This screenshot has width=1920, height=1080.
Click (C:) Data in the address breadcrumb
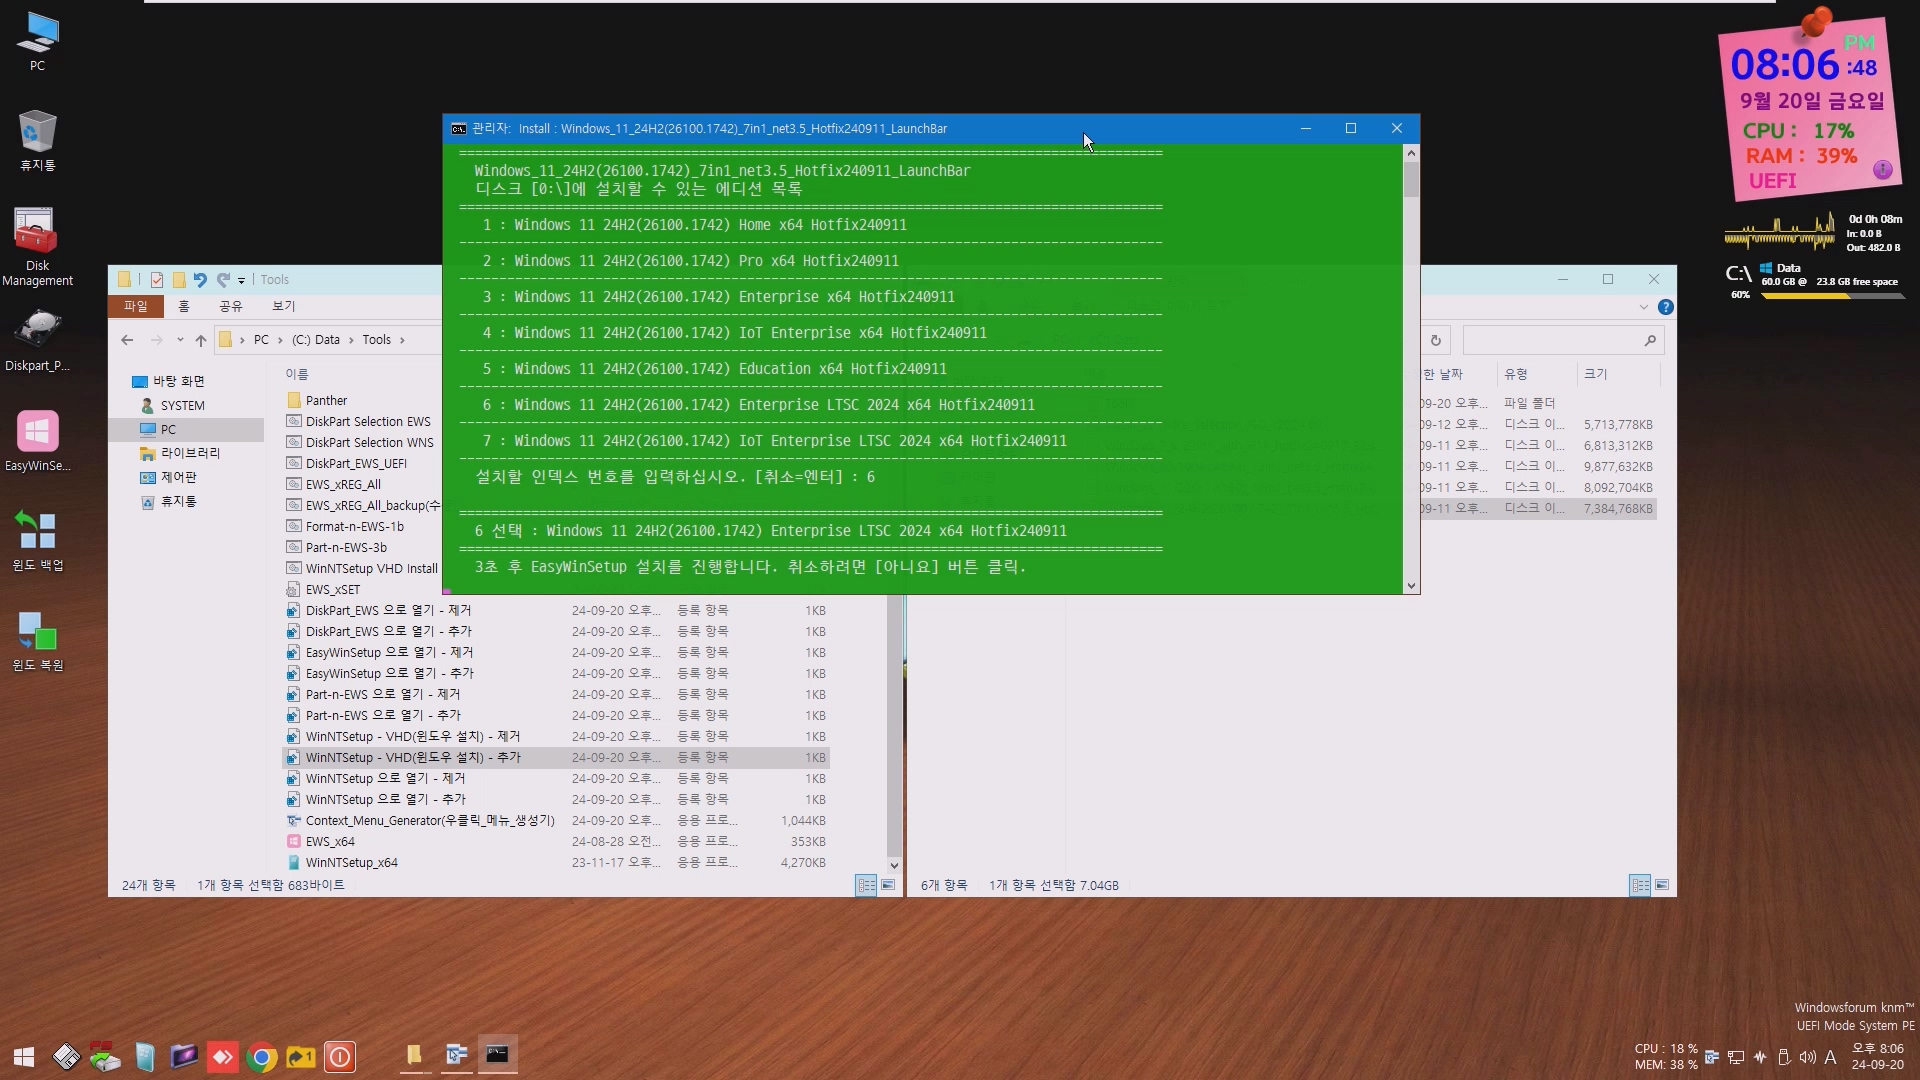[x=316, y=340]
